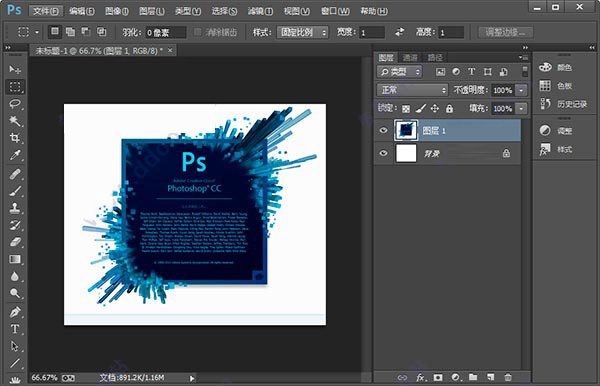Hide layer 图层 1 via eye icon

pos(383,130)
